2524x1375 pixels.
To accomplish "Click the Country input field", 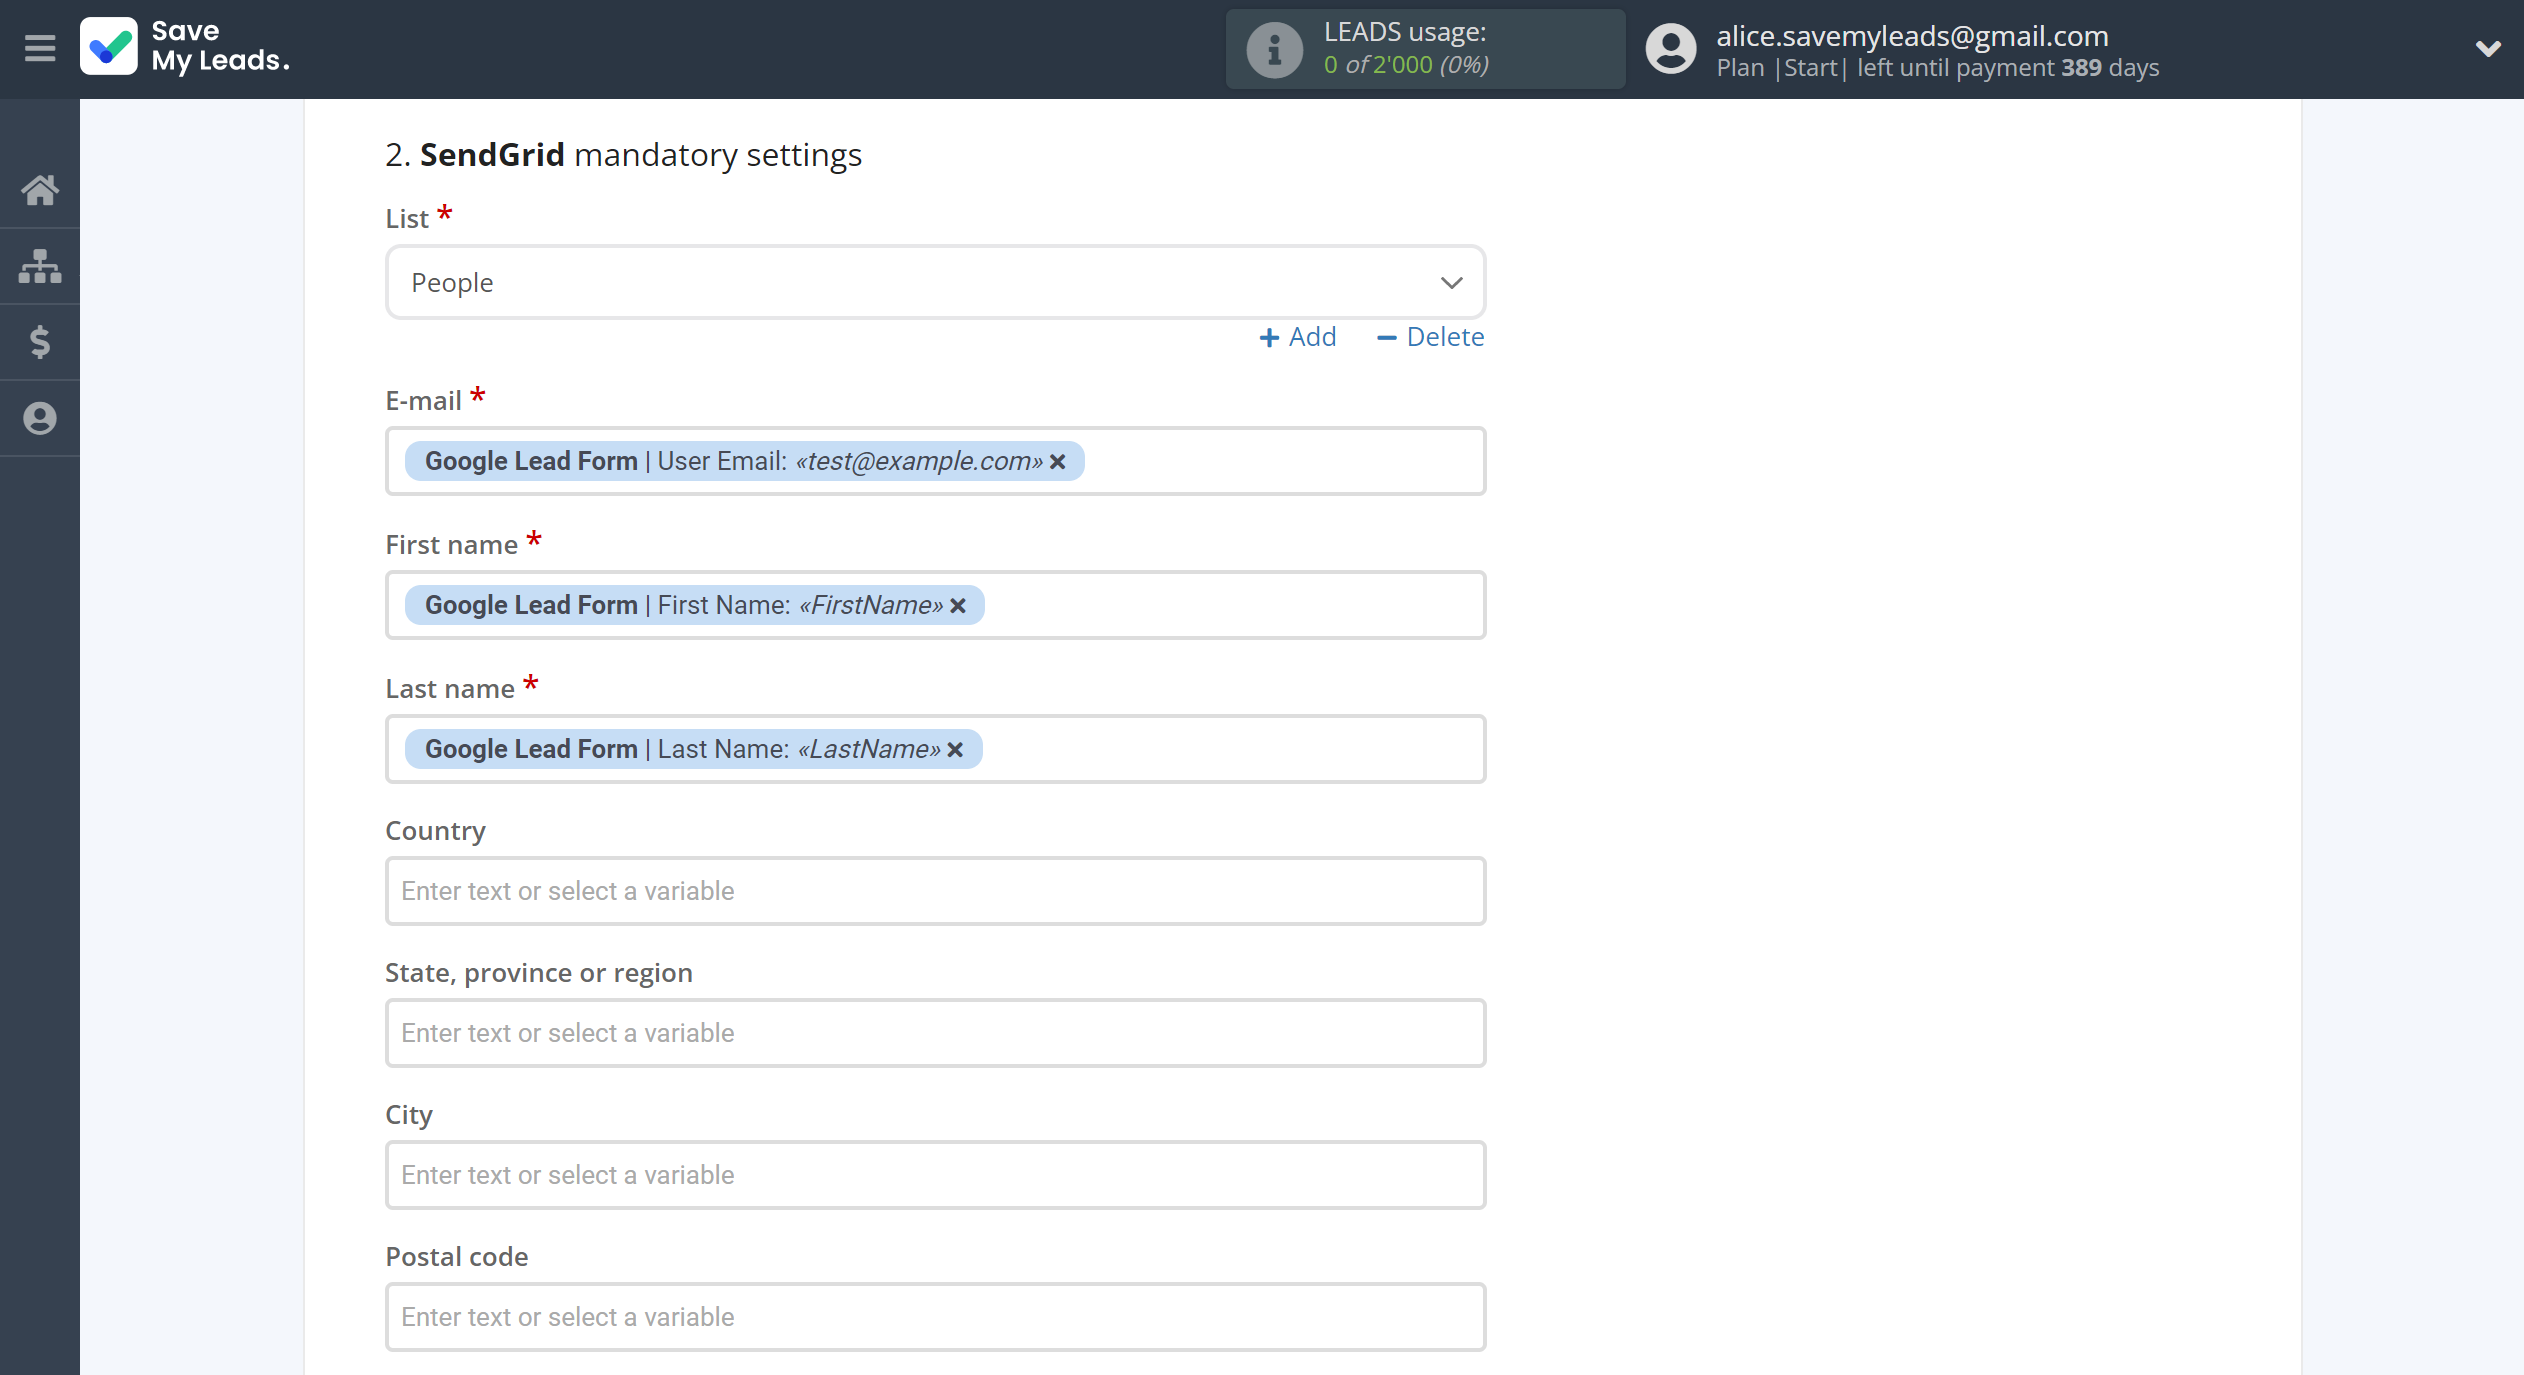I will pos(935,891).
